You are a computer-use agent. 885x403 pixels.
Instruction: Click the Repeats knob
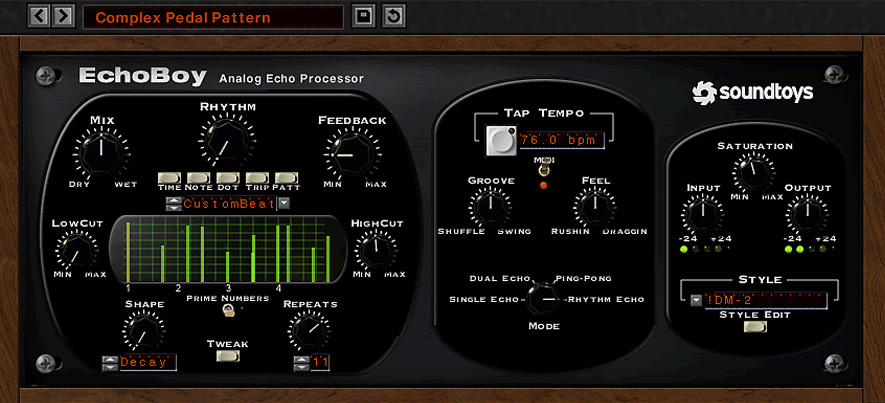pyautogui.click(x=309, y=329)
